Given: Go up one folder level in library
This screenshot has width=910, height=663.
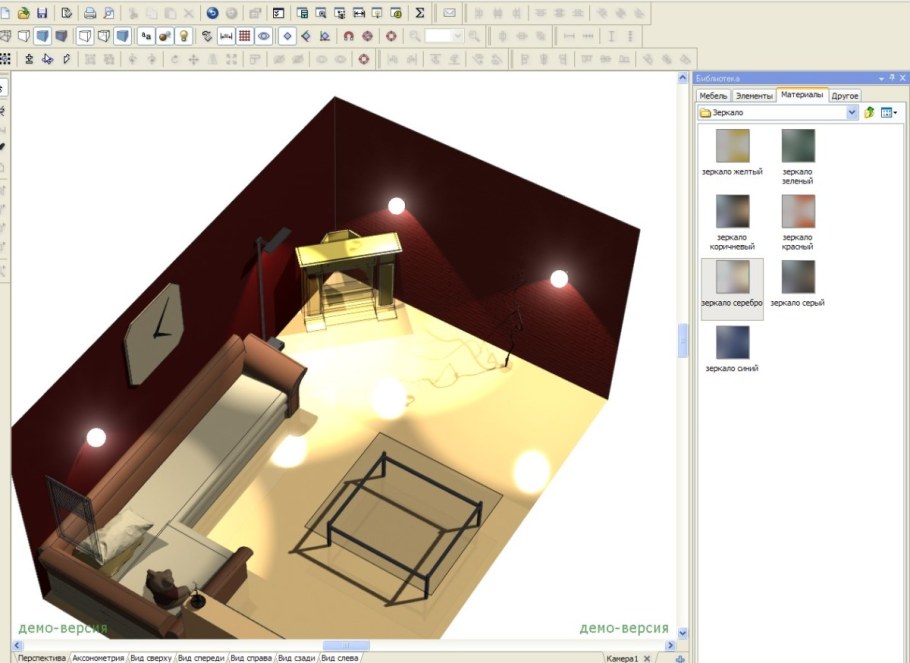Looking at the screenshot, I should 869,113.
